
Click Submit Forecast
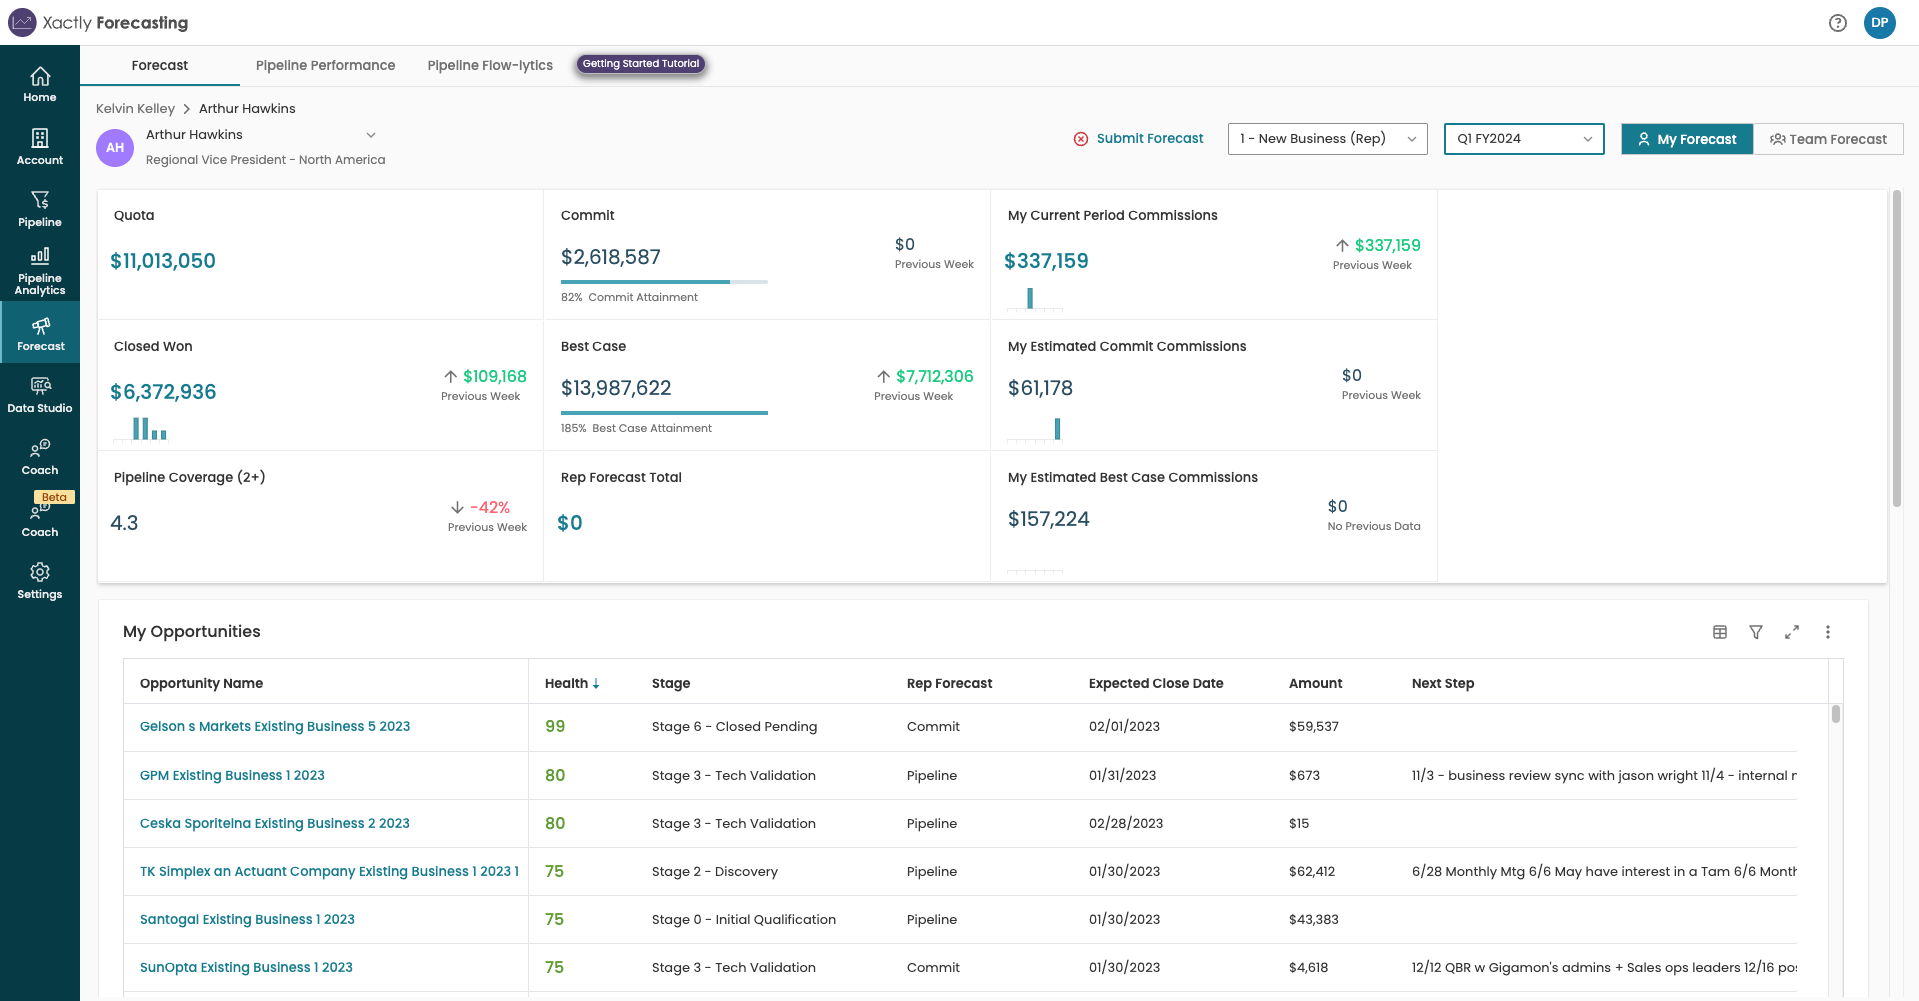point(1139,139)
